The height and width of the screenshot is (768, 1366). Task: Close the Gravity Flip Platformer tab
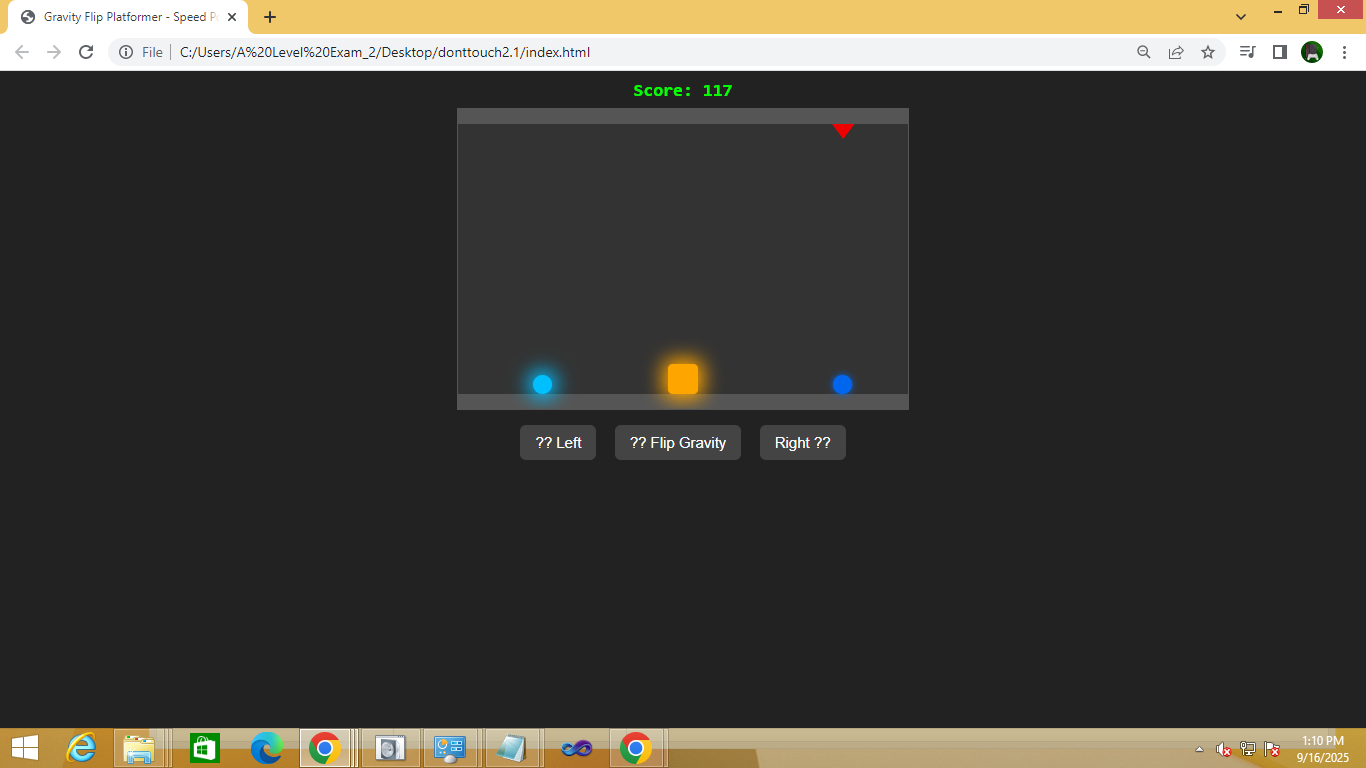(232, 17)
